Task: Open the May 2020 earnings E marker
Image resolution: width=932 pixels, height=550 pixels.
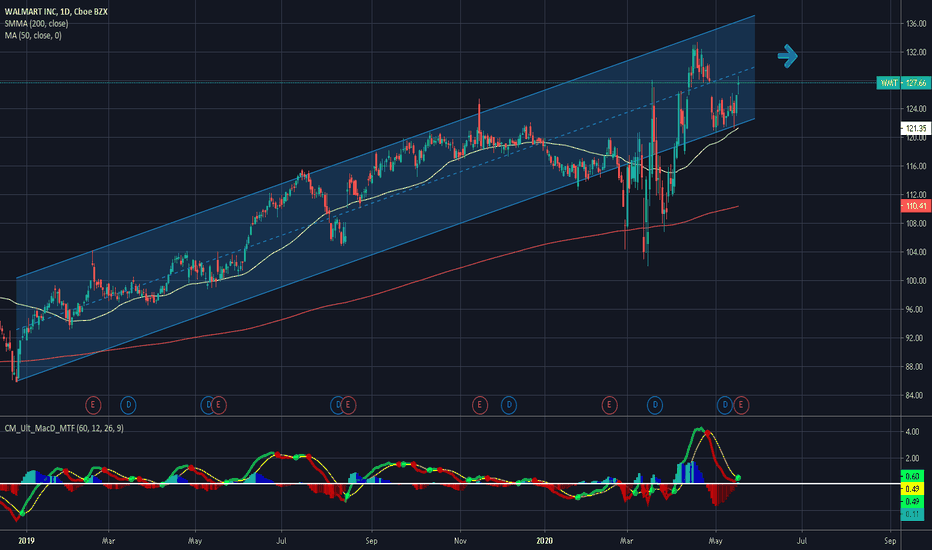Action: (741, 406)
